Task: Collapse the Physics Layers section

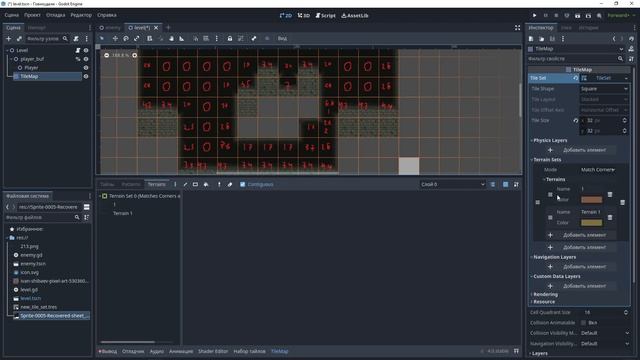Action: (x=550, y=140)
